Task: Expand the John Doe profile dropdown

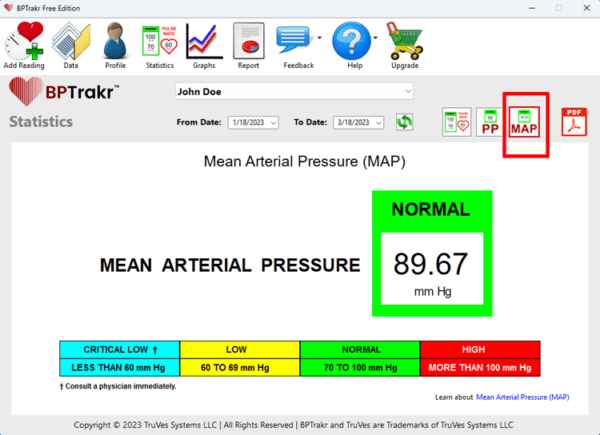Action: click(407, 92)
